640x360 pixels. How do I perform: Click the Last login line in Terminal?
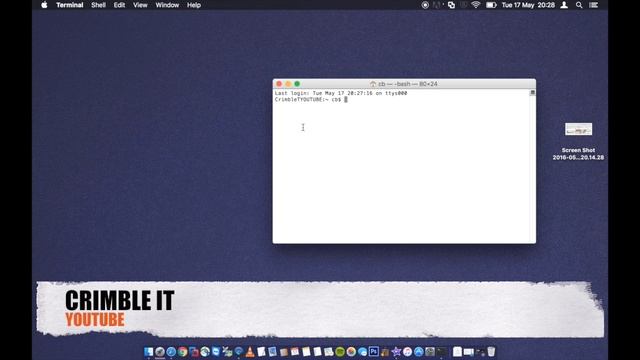(341, 93)
